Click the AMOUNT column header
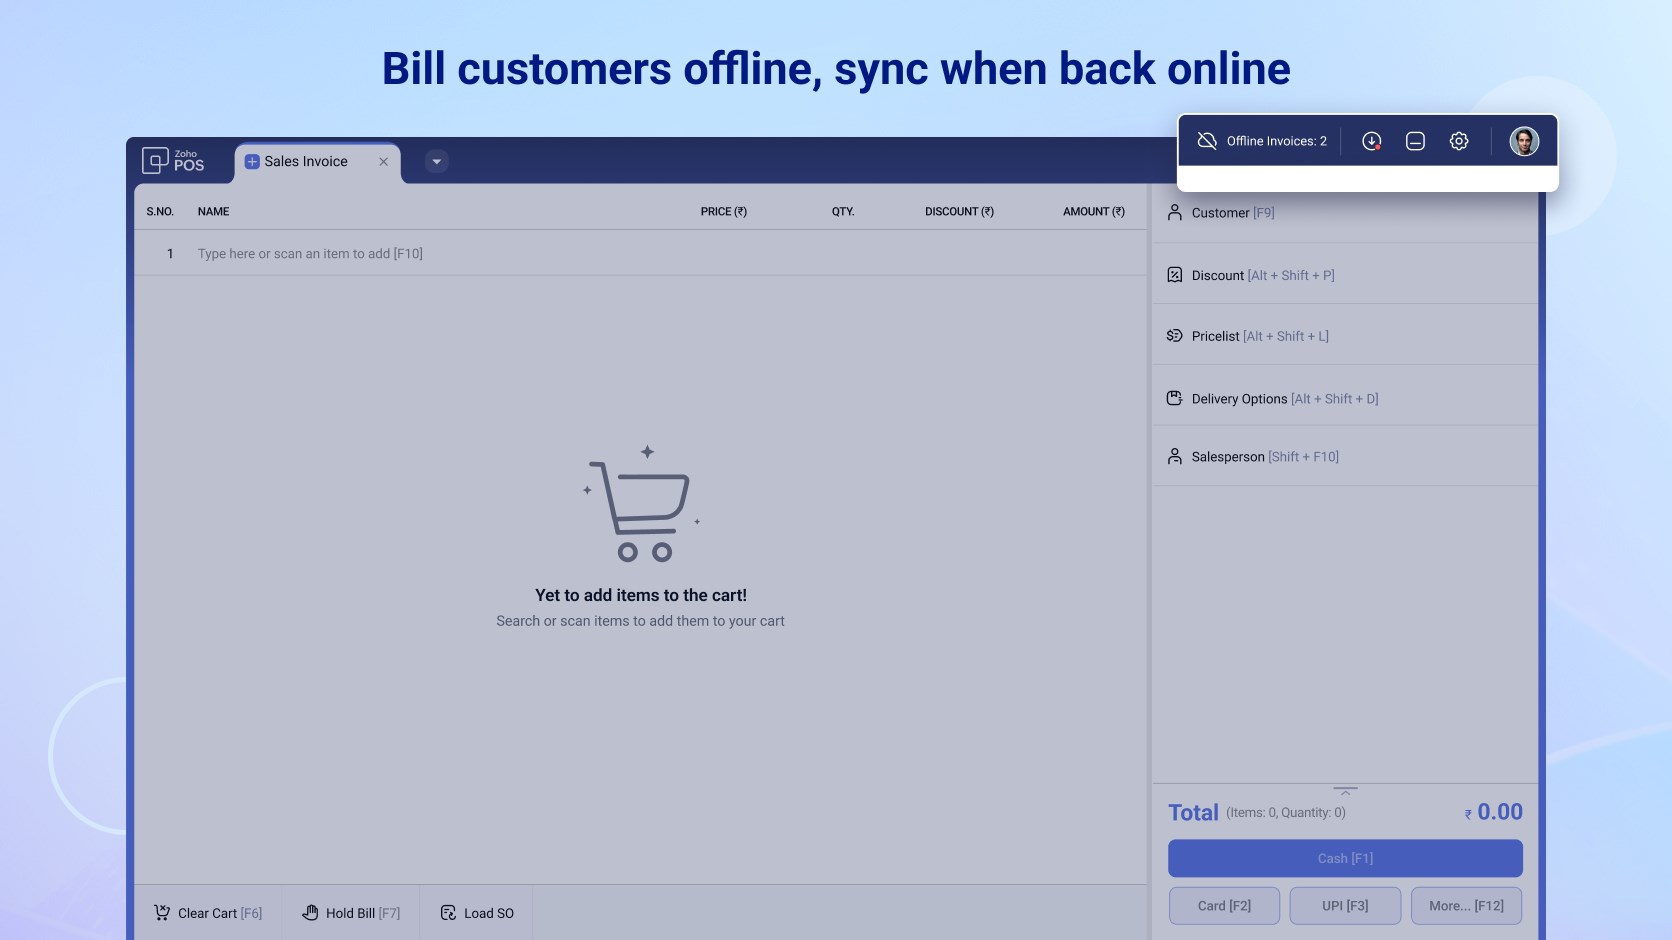Image resolution: width=1672 pixels, height=940 pixels. point(1094,212)
